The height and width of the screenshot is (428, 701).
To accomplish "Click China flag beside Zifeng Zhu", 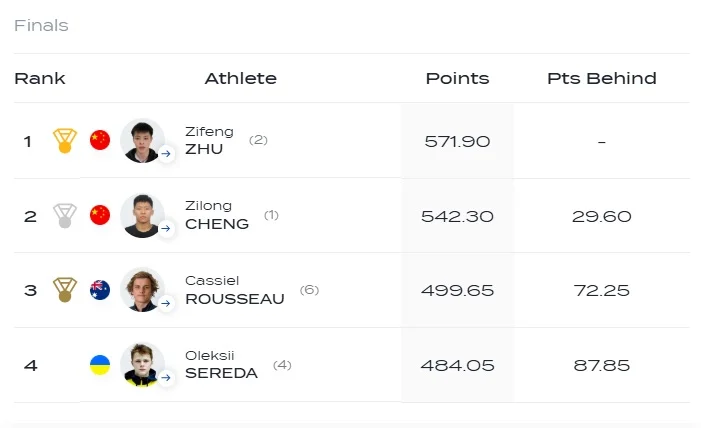I will pos(99,140).
